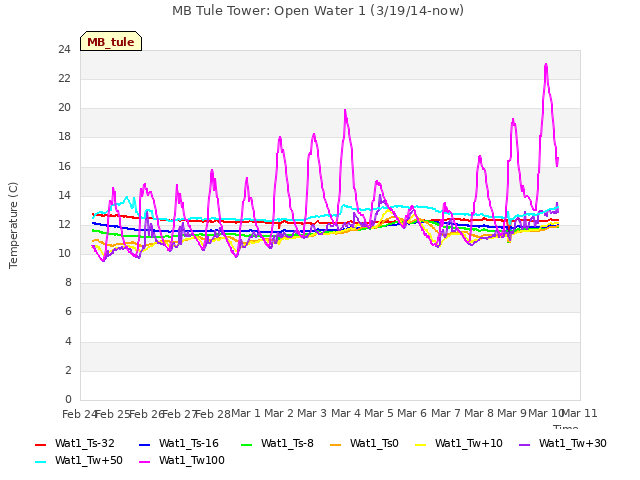Click the 0 y-axis tick label

68,399
